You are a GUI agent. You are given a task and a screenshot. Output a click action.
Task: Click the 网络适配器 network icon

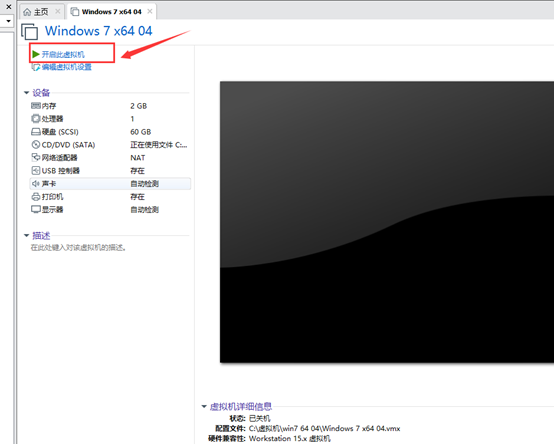click(36, 157)
